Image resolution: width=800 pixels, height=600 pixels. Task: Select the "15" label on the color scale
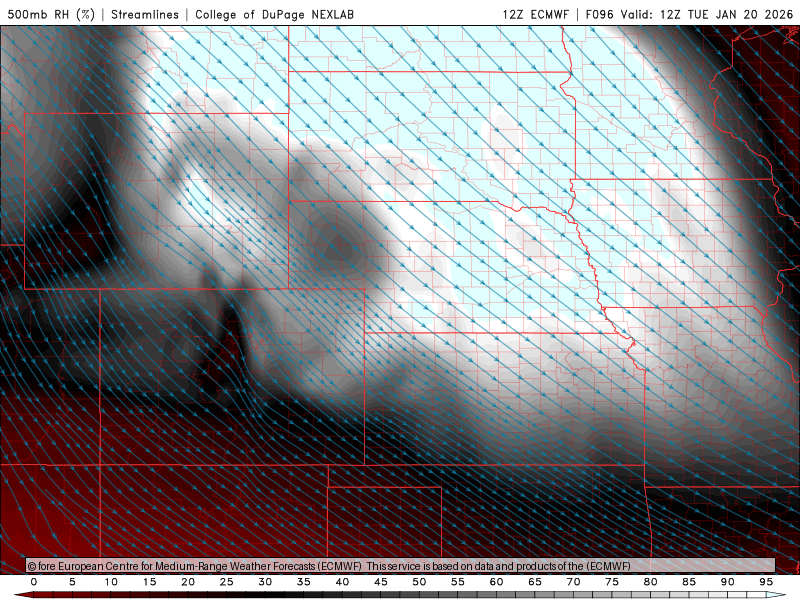pyautogui.click(x=149, y=582)
